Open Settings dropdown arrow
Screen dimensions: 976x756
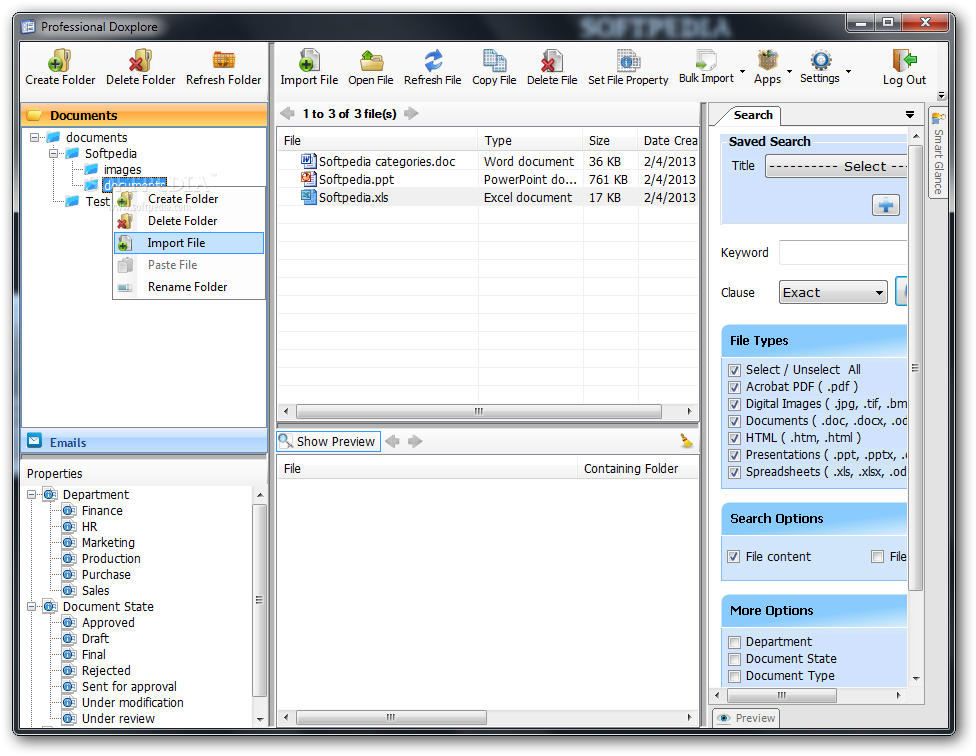coord(848,71)
